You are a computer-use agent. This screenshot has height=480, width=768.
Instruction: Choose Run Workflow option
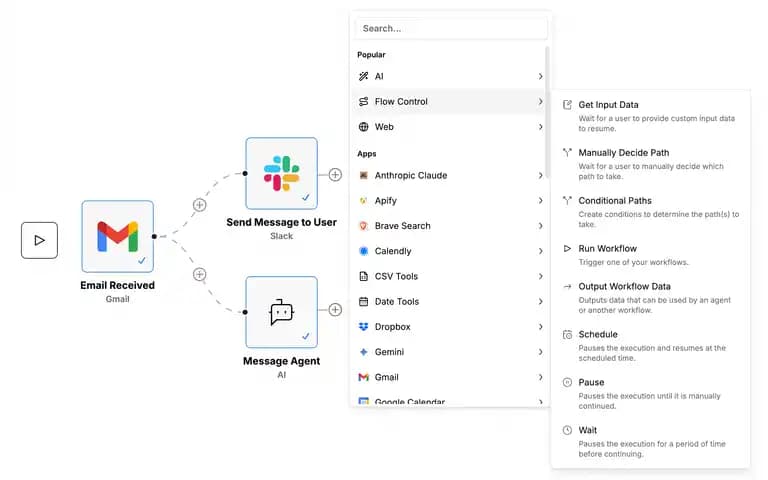coord(650,255)
